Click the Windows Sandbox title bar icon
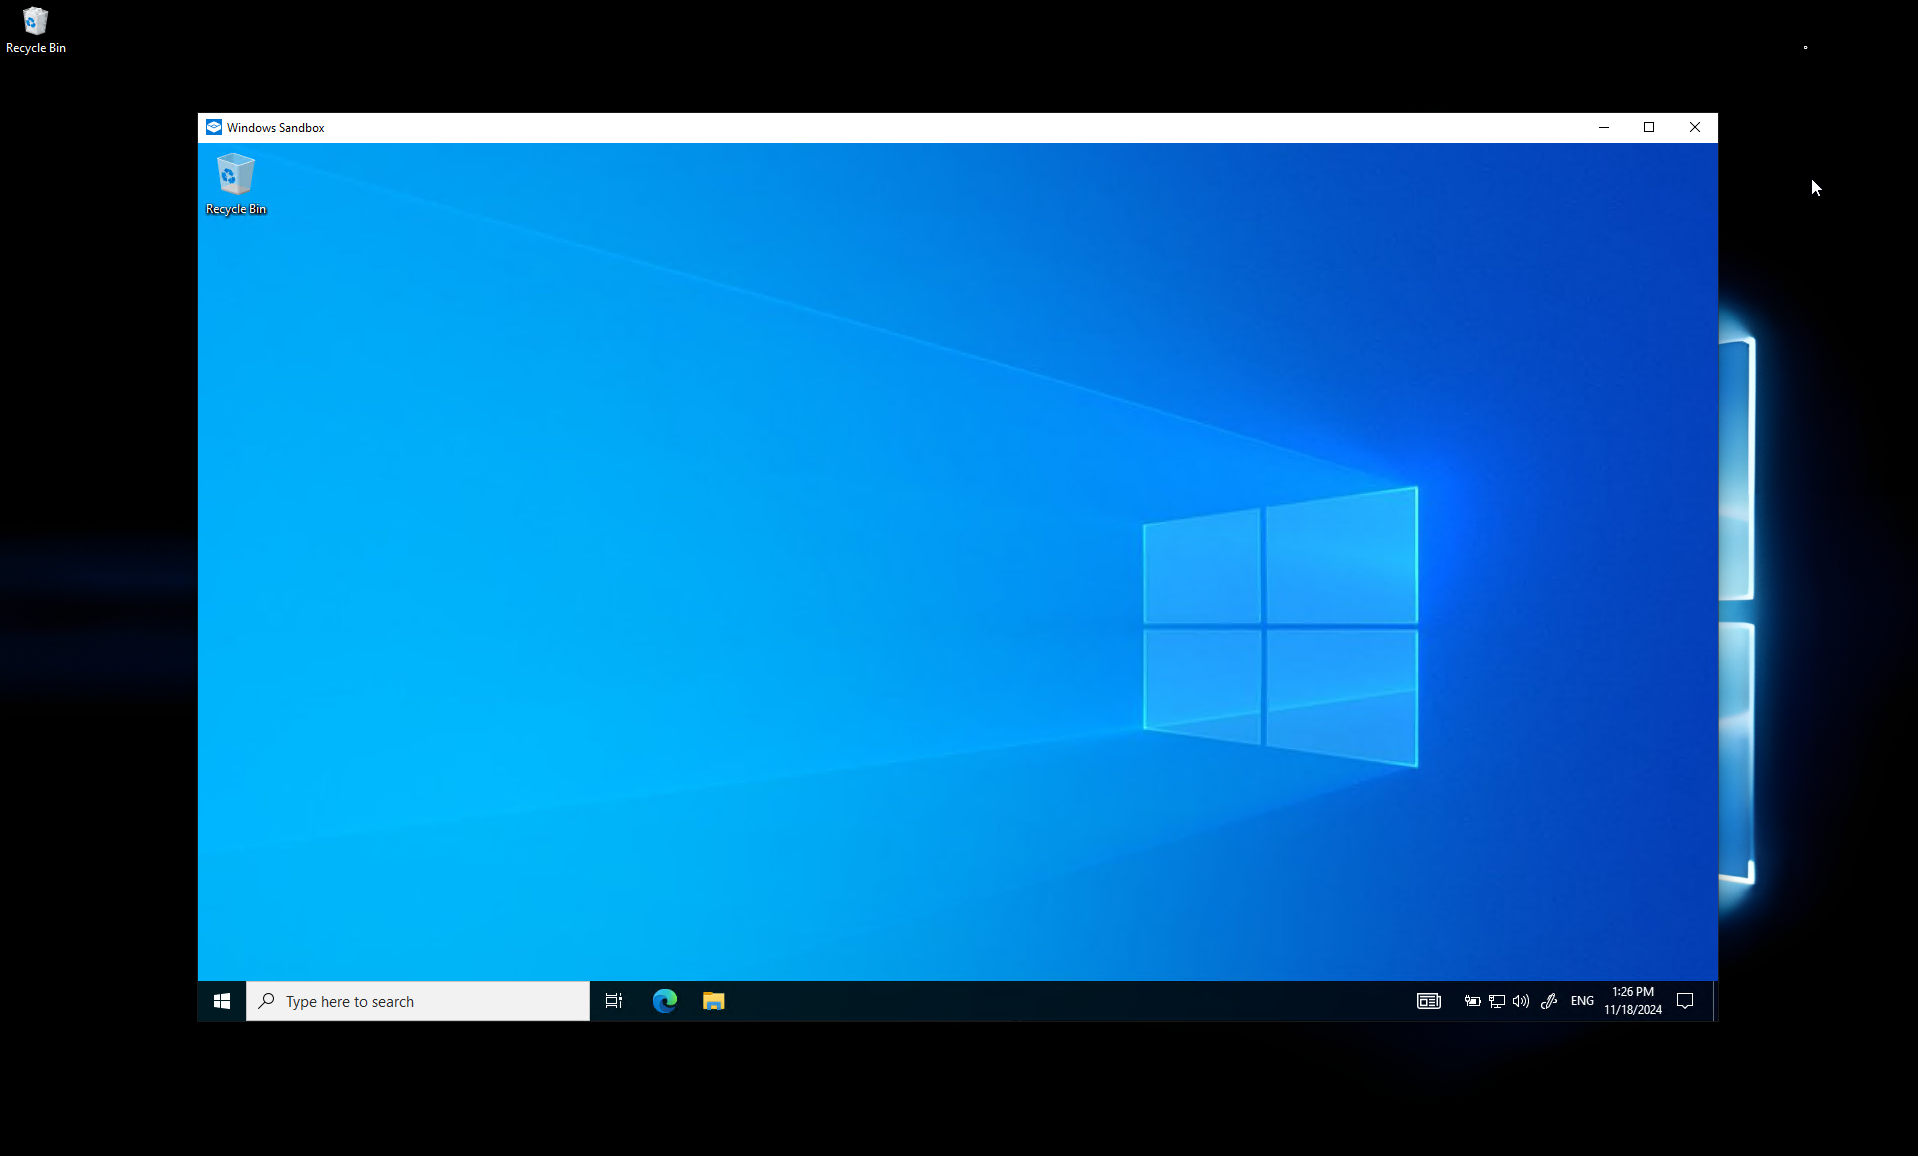The width and height of the screenshot is (1918, 1156). coord(214,127)
